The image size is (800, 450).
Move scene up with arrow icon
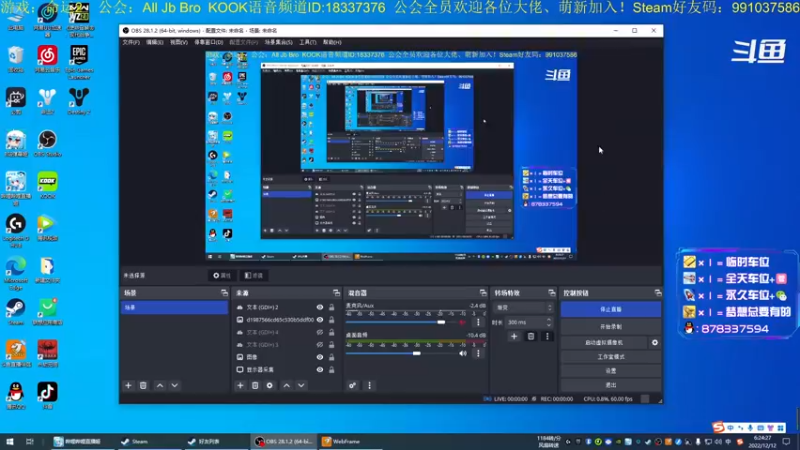click(x=160, y=386)
